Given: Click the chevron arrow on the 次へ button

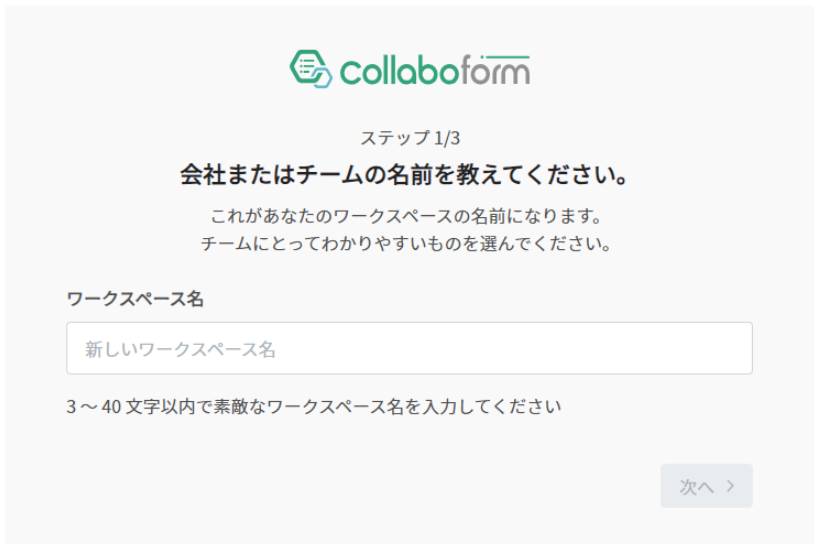Looking at the screenshot, I should pos(730,486).
